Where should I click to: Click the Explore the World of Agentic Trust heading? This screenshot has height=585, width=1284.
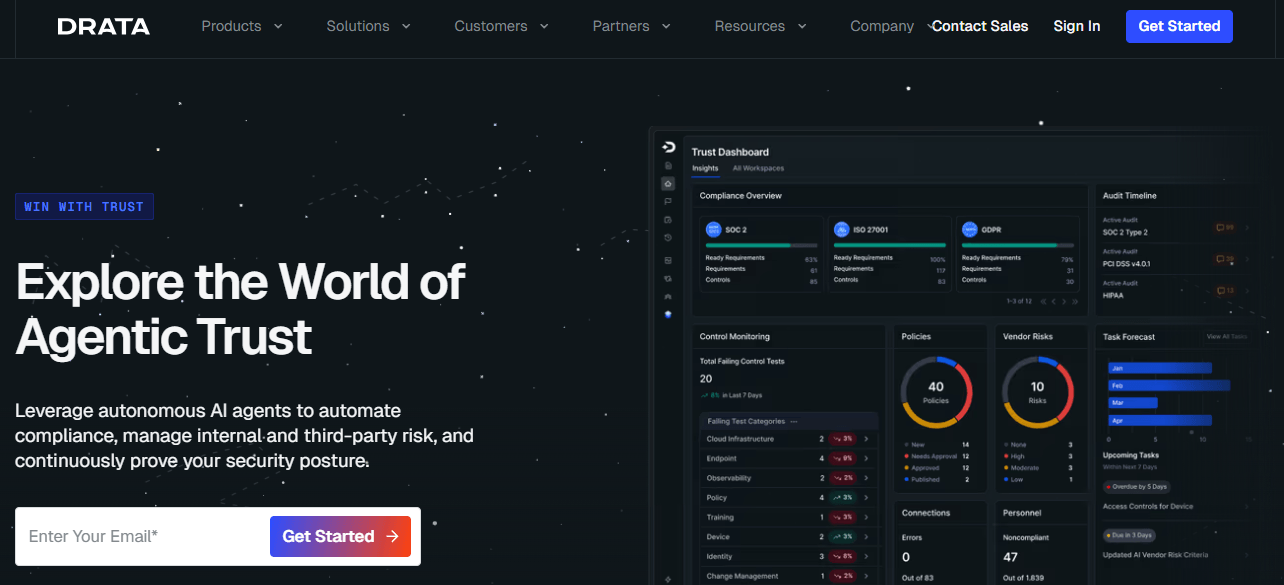[x=240, y=309]
